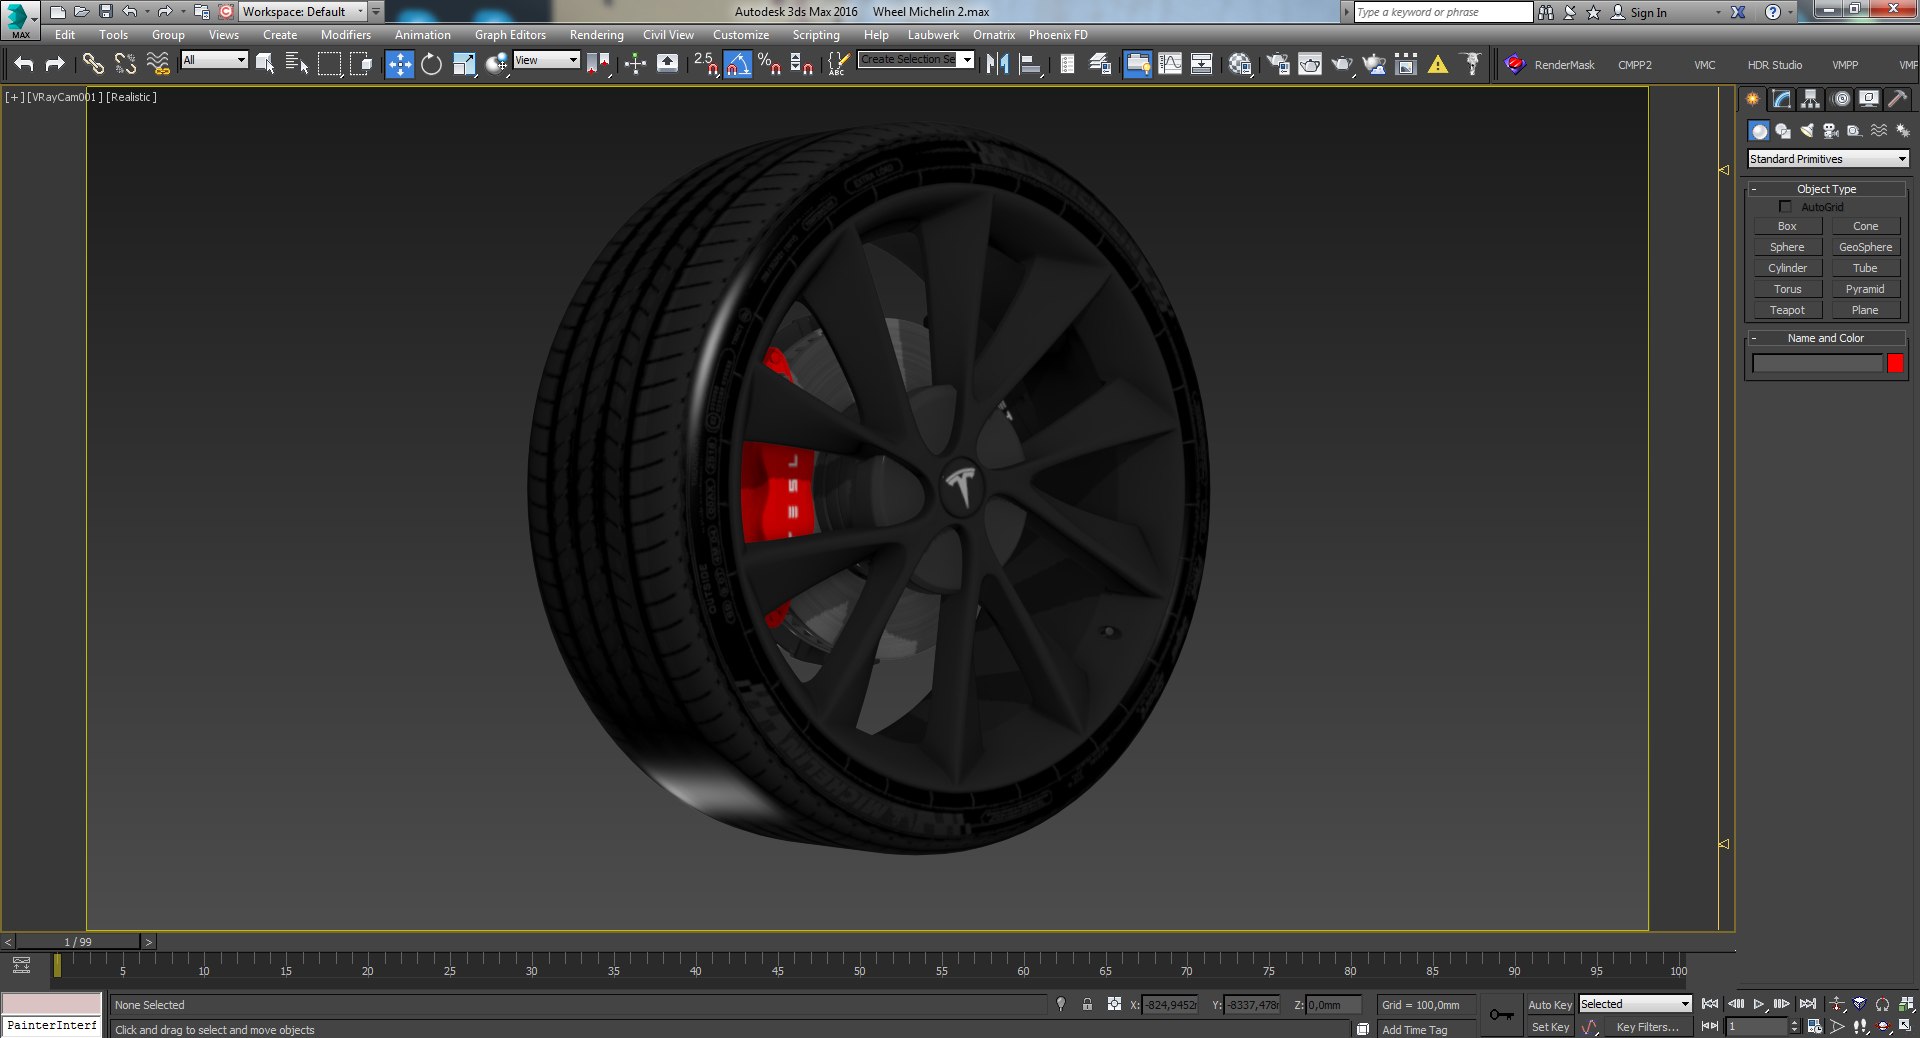Click the Redo arrow in main toolbar
The height and width of the screenshot is (1038, 1920).
click(55, 64)
